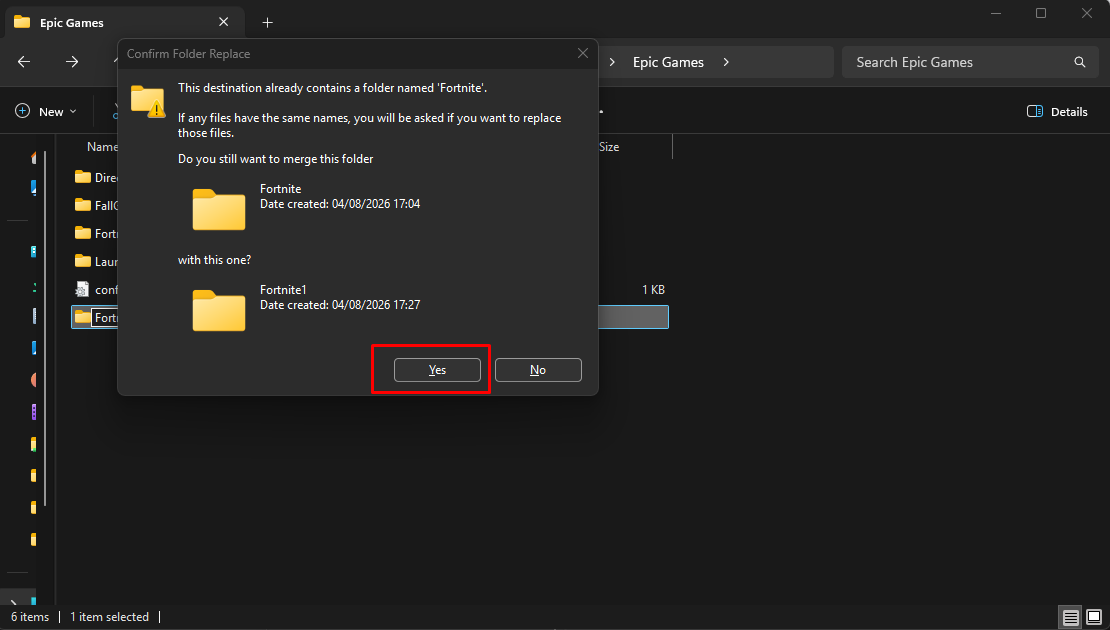1110x630 pixels.
Task: Click 'Date created: 04/08/2026 17:04' text
Action: 340,204
